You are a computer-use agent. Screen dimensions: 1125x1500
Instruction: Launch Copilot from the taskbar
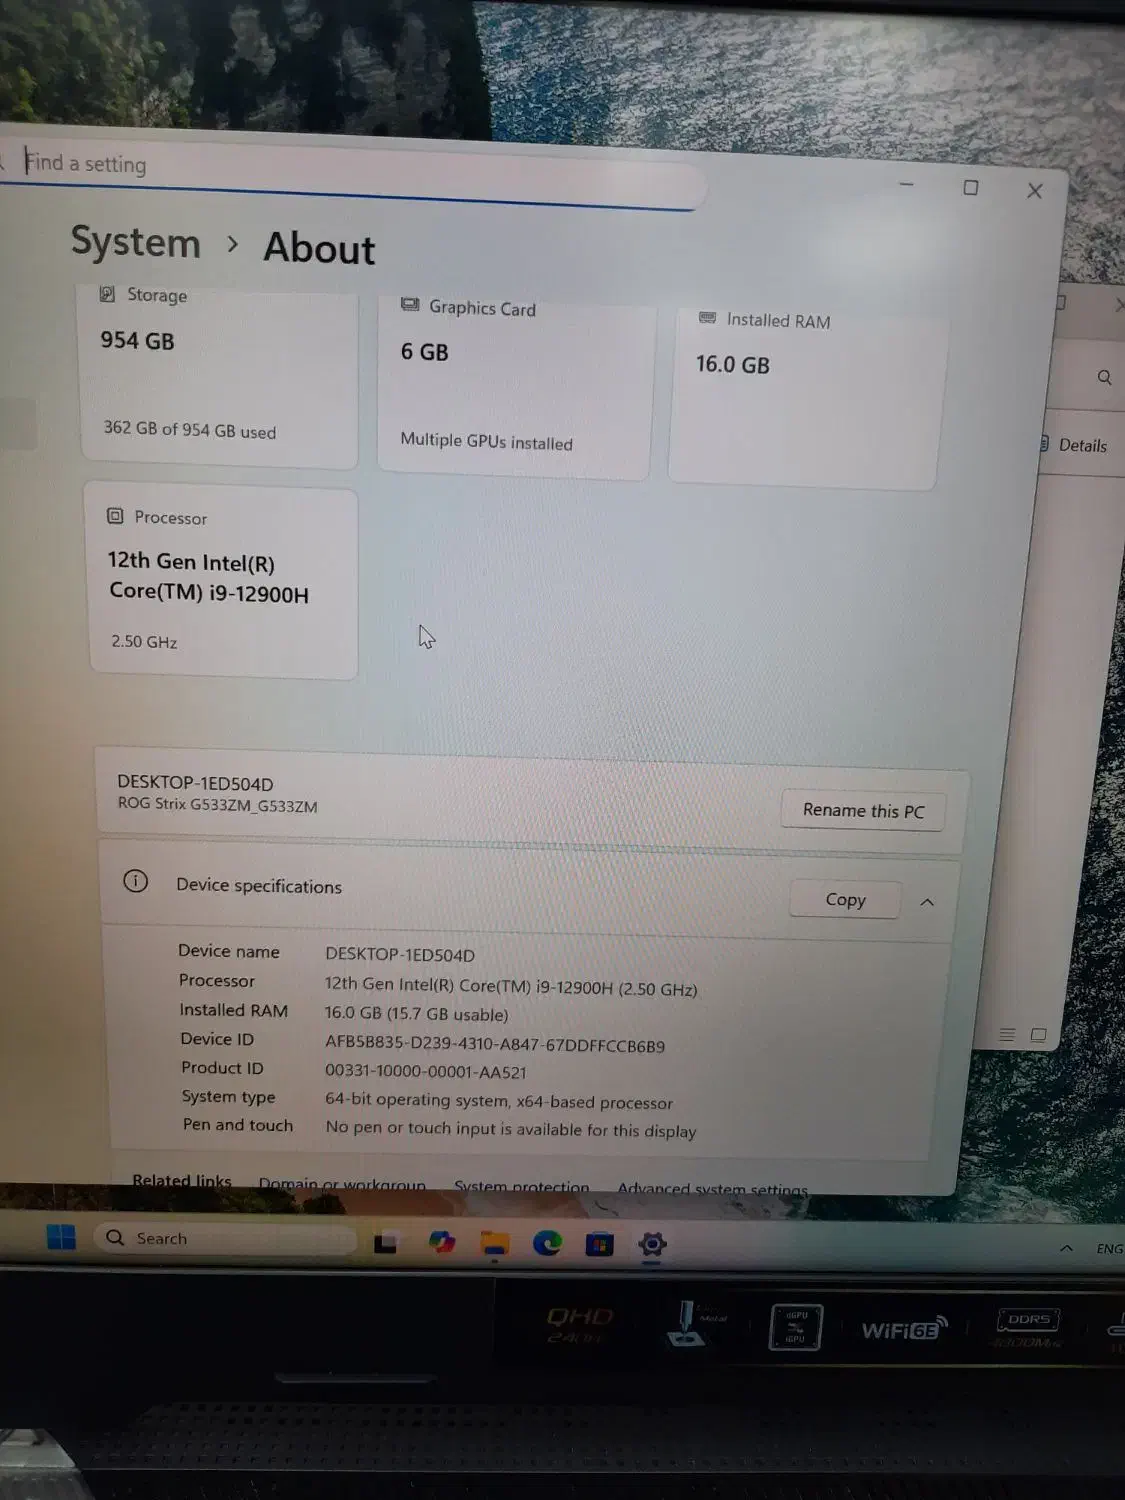(x=441, y=1242)
